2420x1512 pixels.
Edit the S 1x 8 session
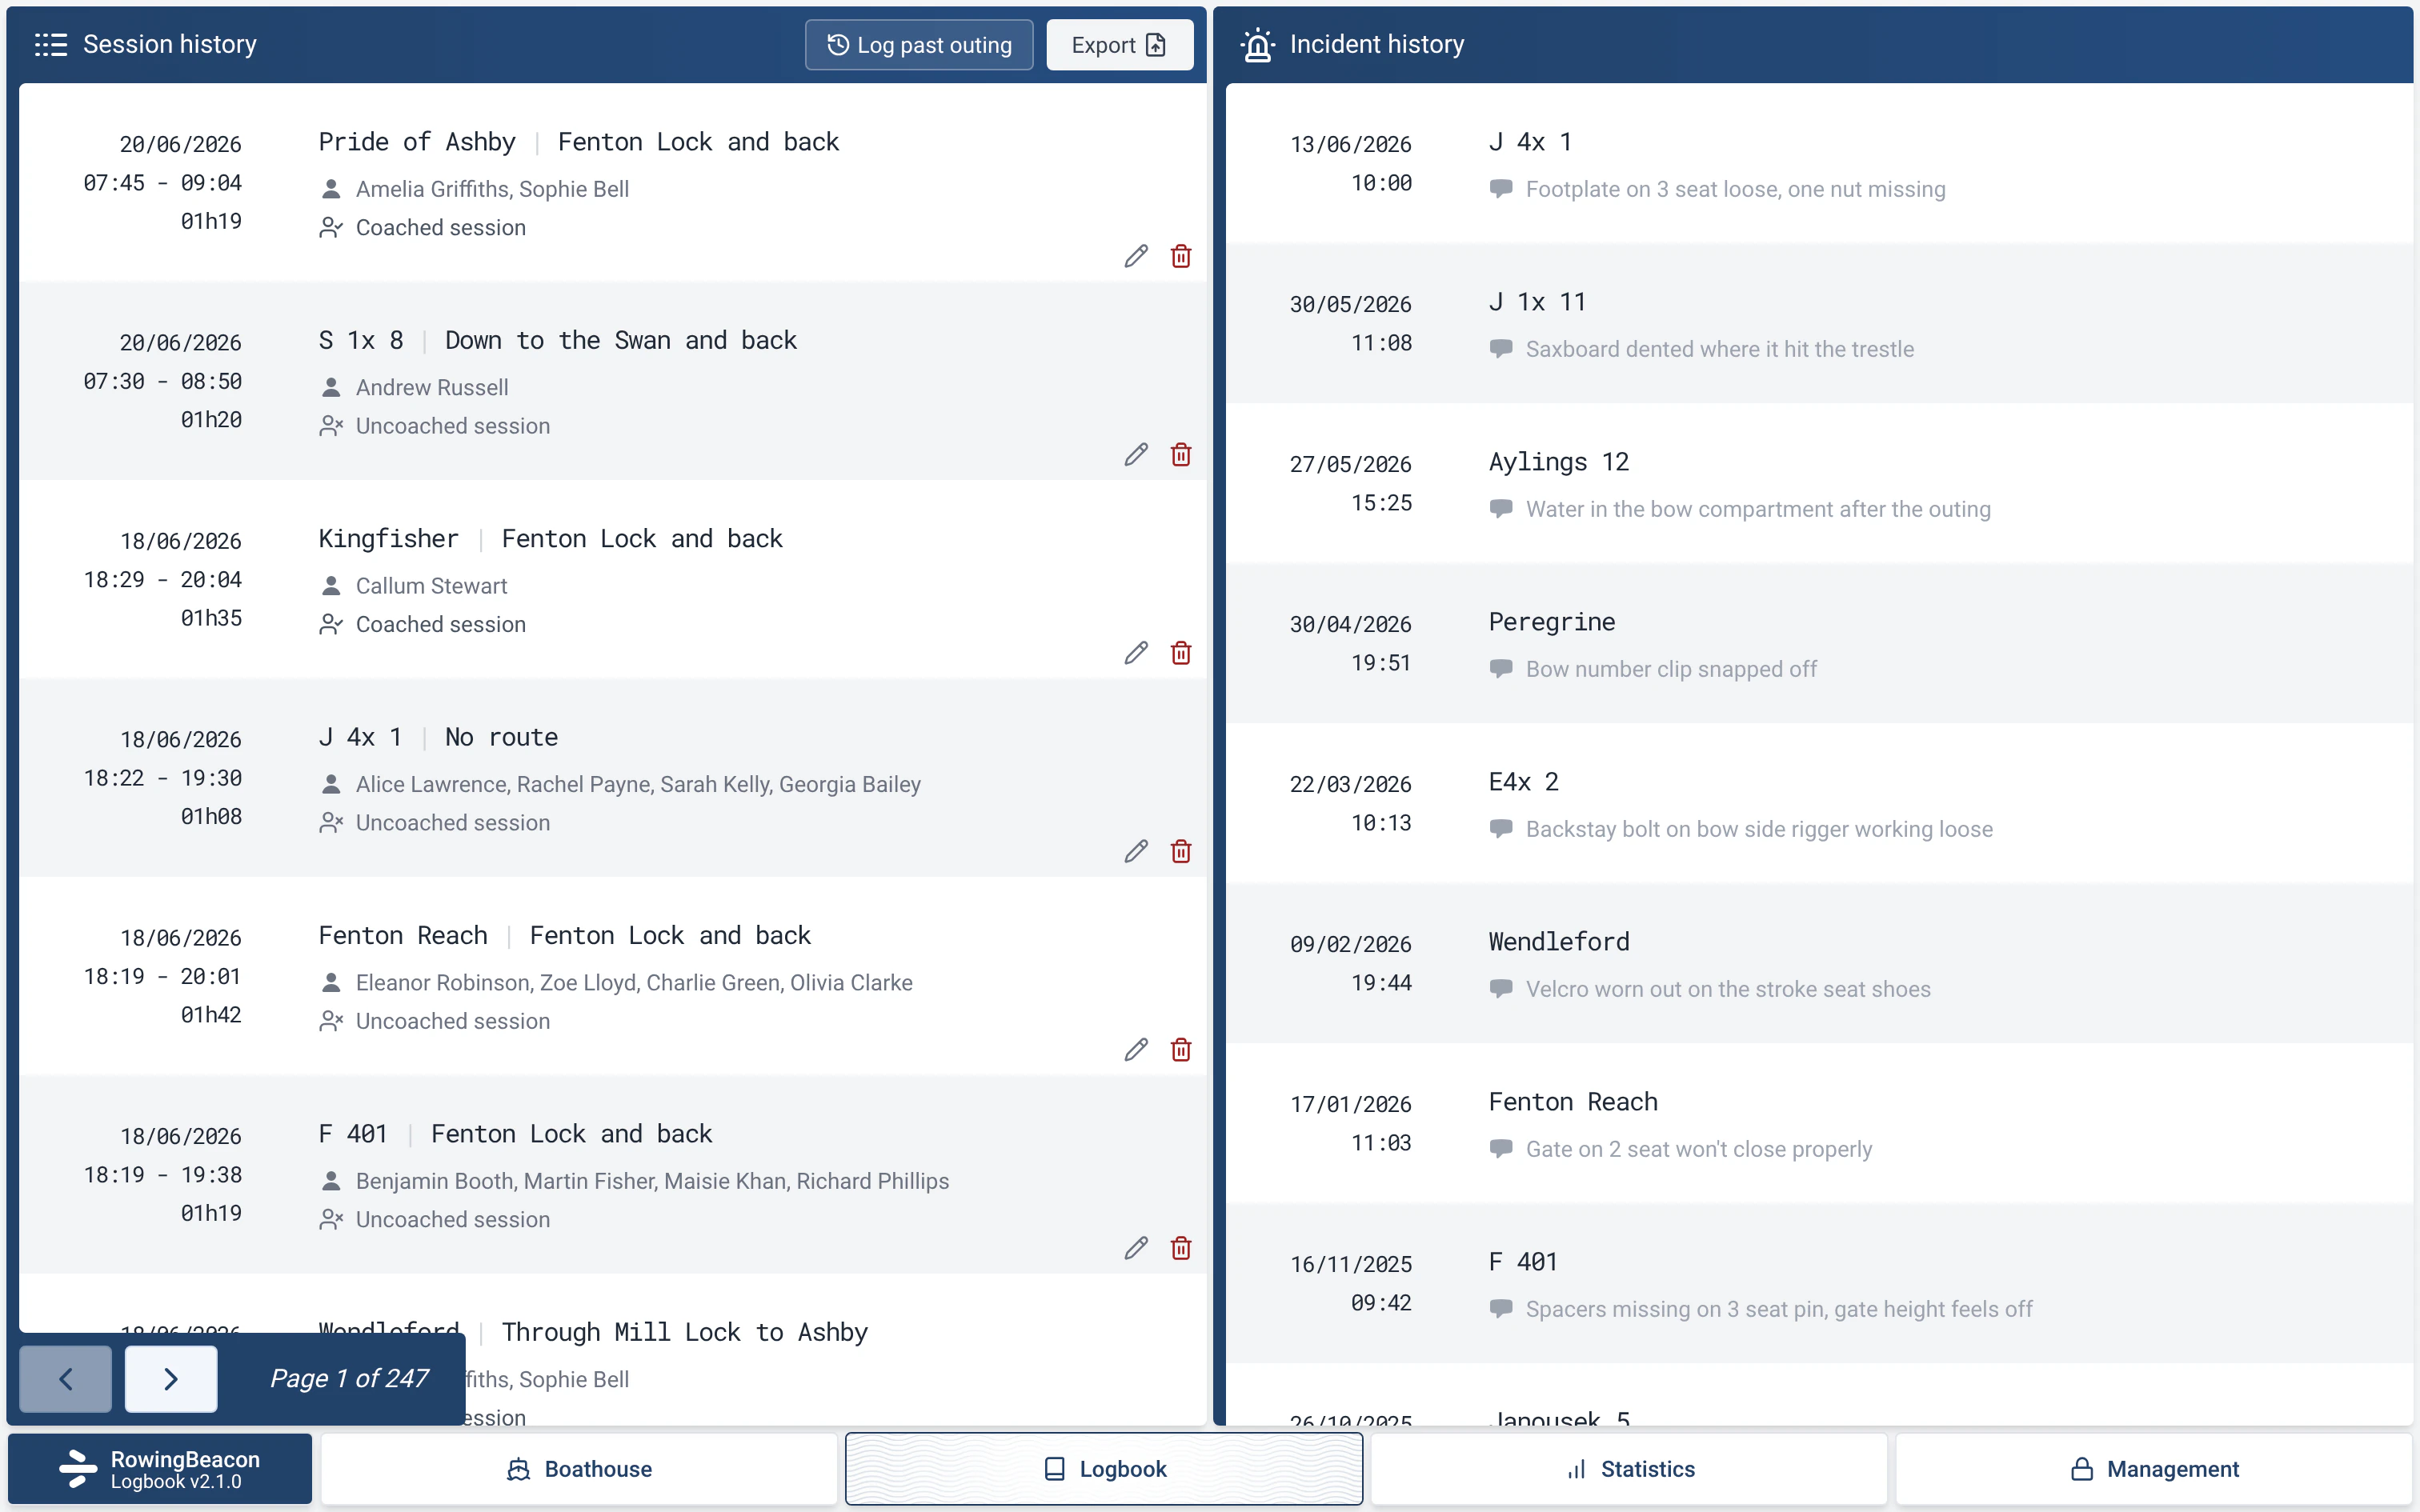click(x=1136, y=454)
